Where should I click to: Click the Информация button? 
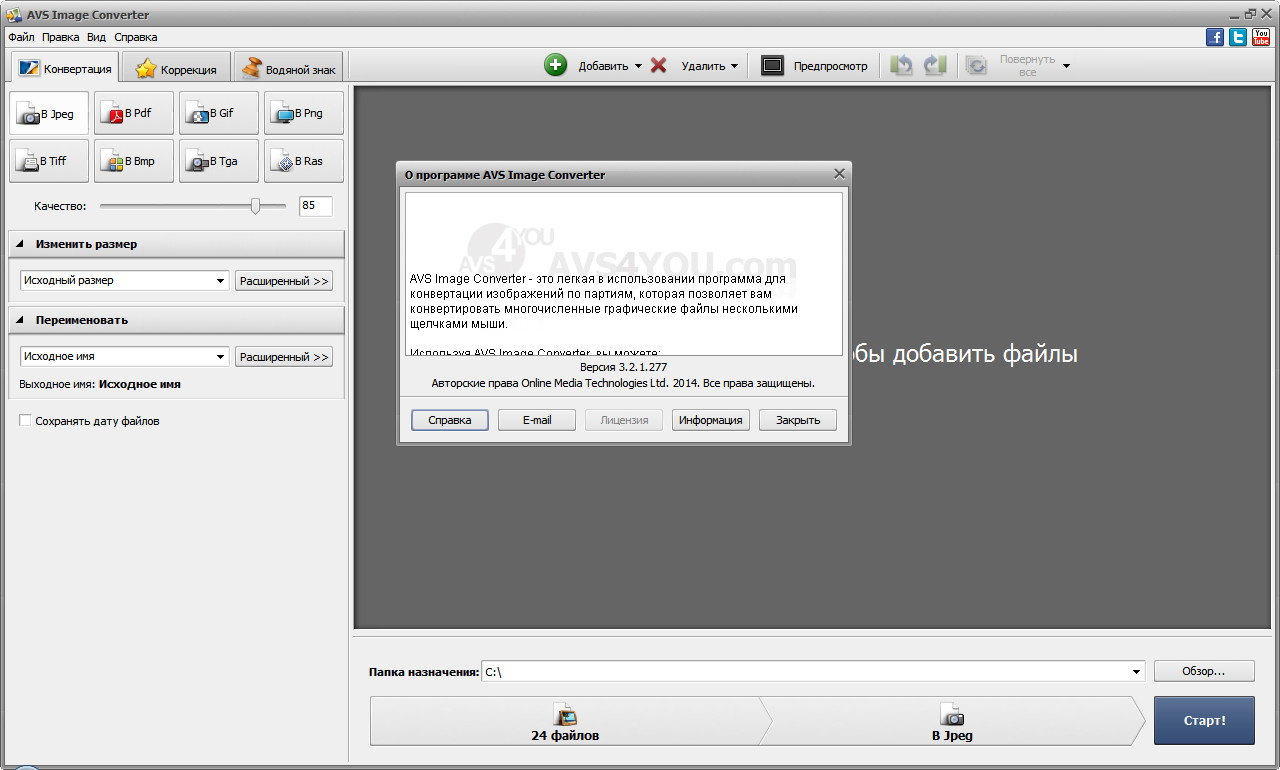pyautogui.click(x=711, y=420)
